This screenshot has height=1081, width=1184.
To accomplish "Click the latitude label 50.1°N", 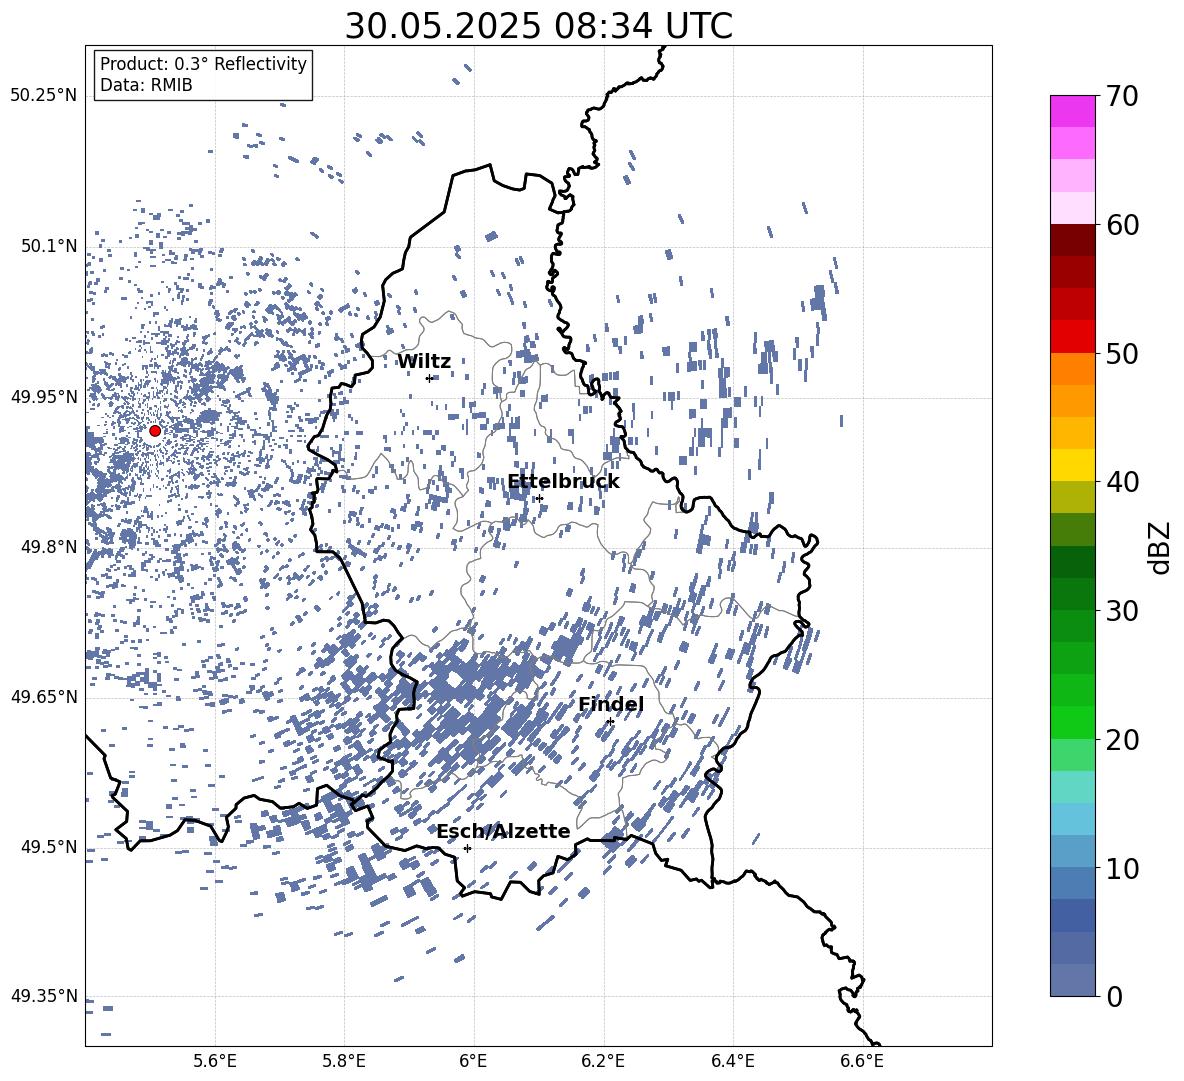I will [49, 246].
